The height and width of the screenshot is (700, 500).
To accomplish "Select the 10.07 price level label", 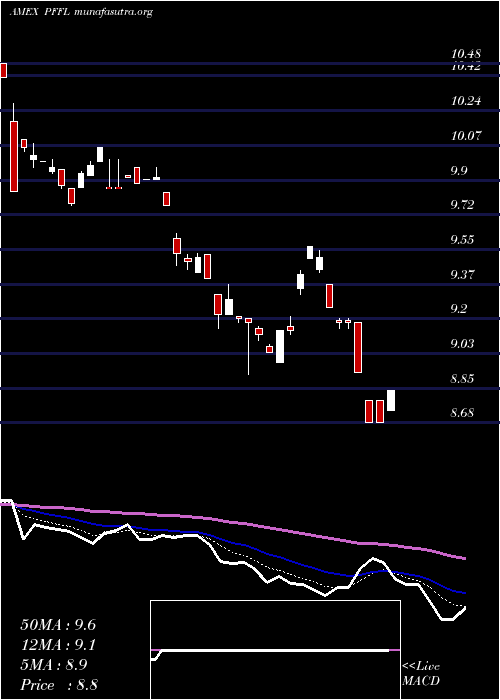I will (466, 135).
